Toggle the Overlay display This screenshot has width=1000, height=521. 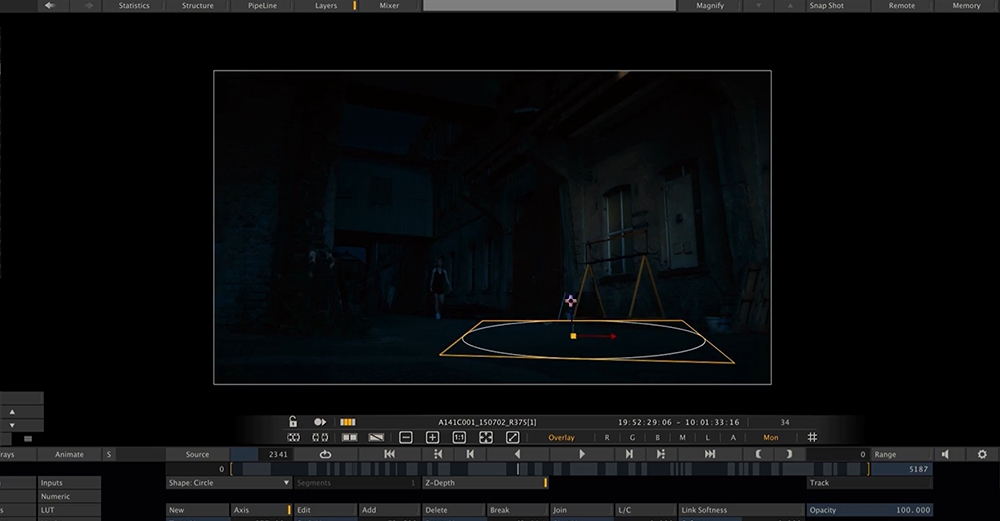[x=561, y=437]
